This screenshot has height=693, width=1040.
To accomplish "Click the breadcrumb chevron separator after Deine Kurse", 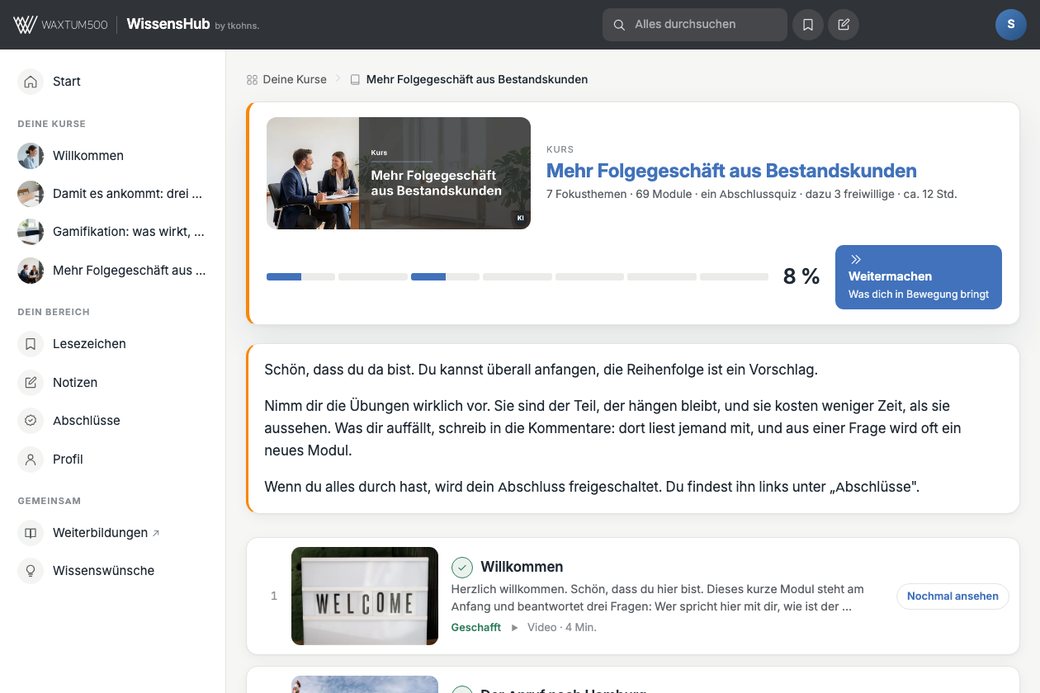I will pos(338,79).
